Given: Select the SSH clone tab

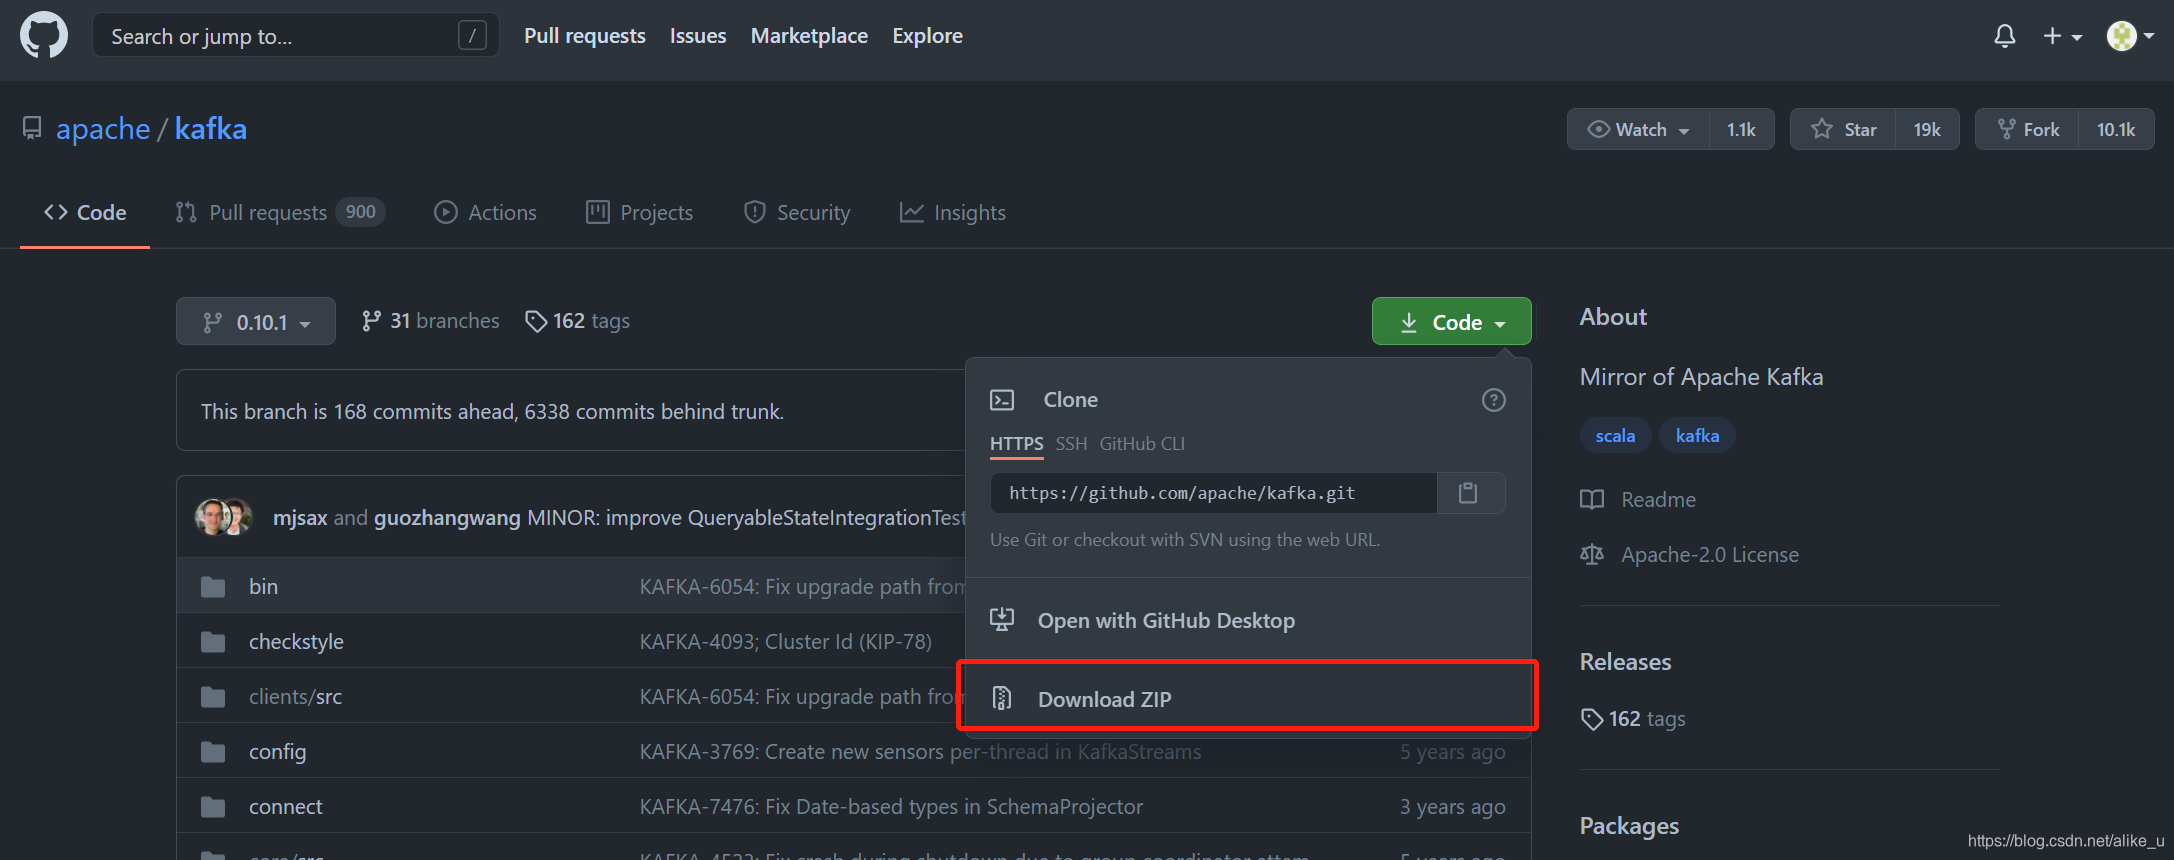Looking at the screenshot, I should pos(1071,444).
